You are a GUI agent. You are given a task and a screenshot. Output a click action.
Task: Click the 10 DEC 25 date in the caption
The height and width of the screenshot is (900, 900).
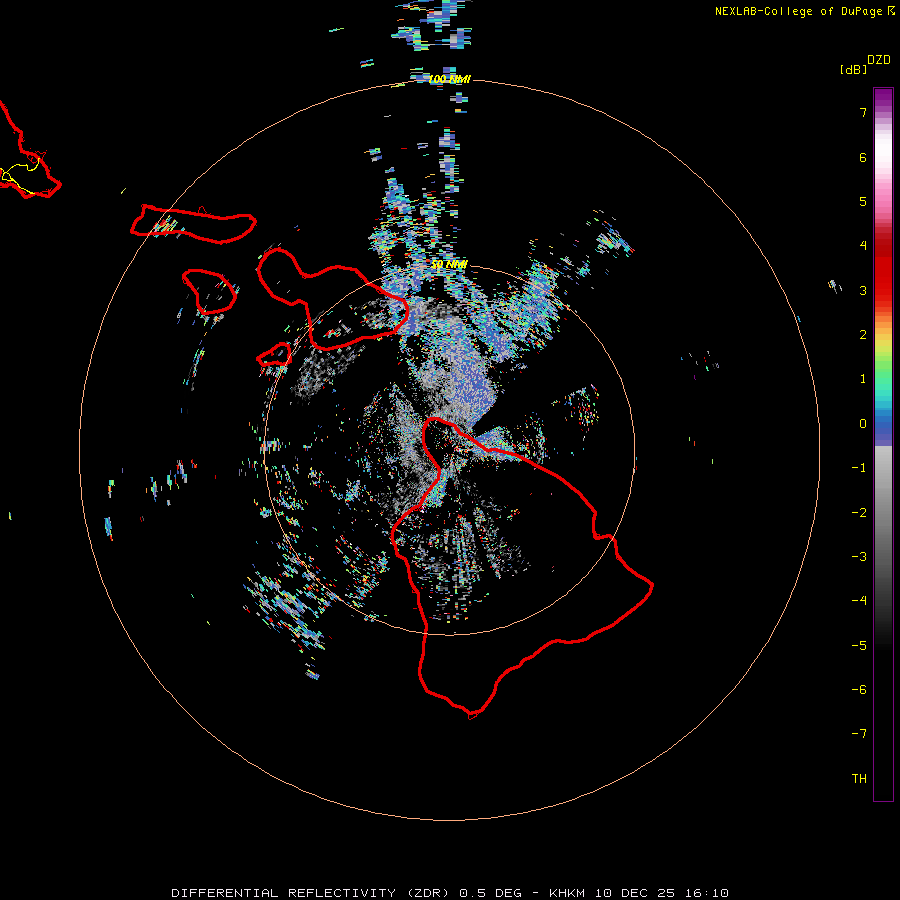(x=634, y=893)
